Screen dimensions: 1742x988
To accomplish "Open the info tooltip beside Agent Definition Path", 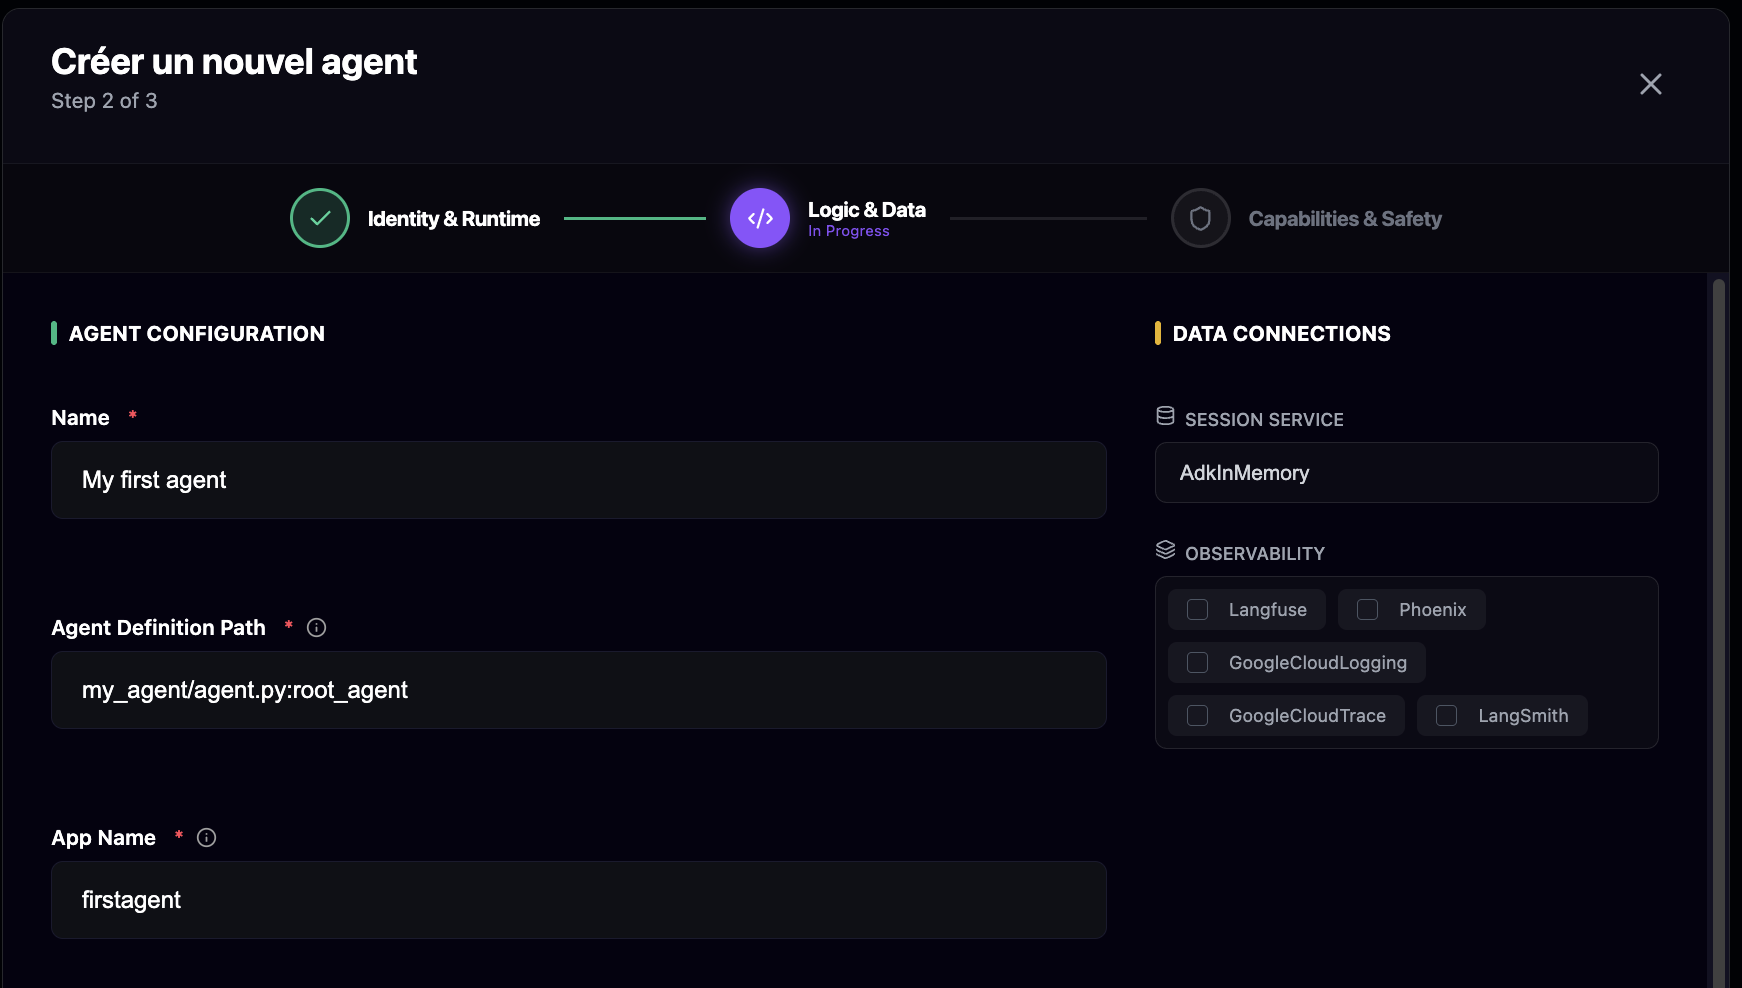I will pos(316,627).
